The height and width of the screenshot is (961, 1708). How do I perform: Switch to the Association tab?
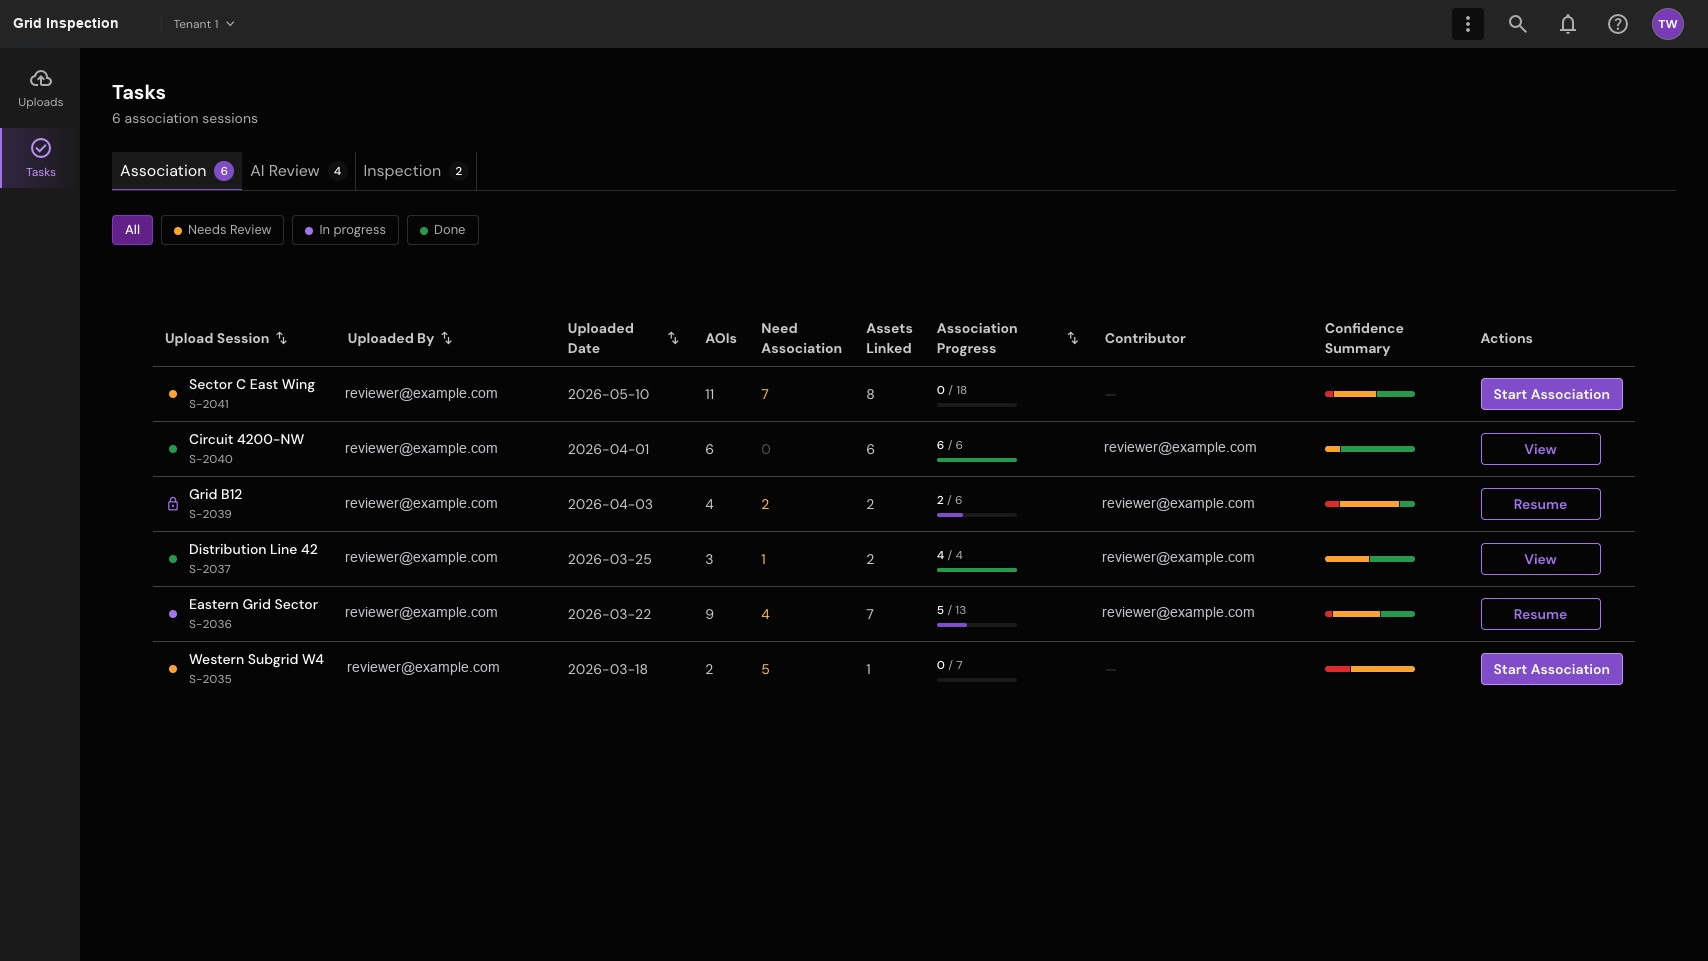pyautogui.click(x=177, y=171)
